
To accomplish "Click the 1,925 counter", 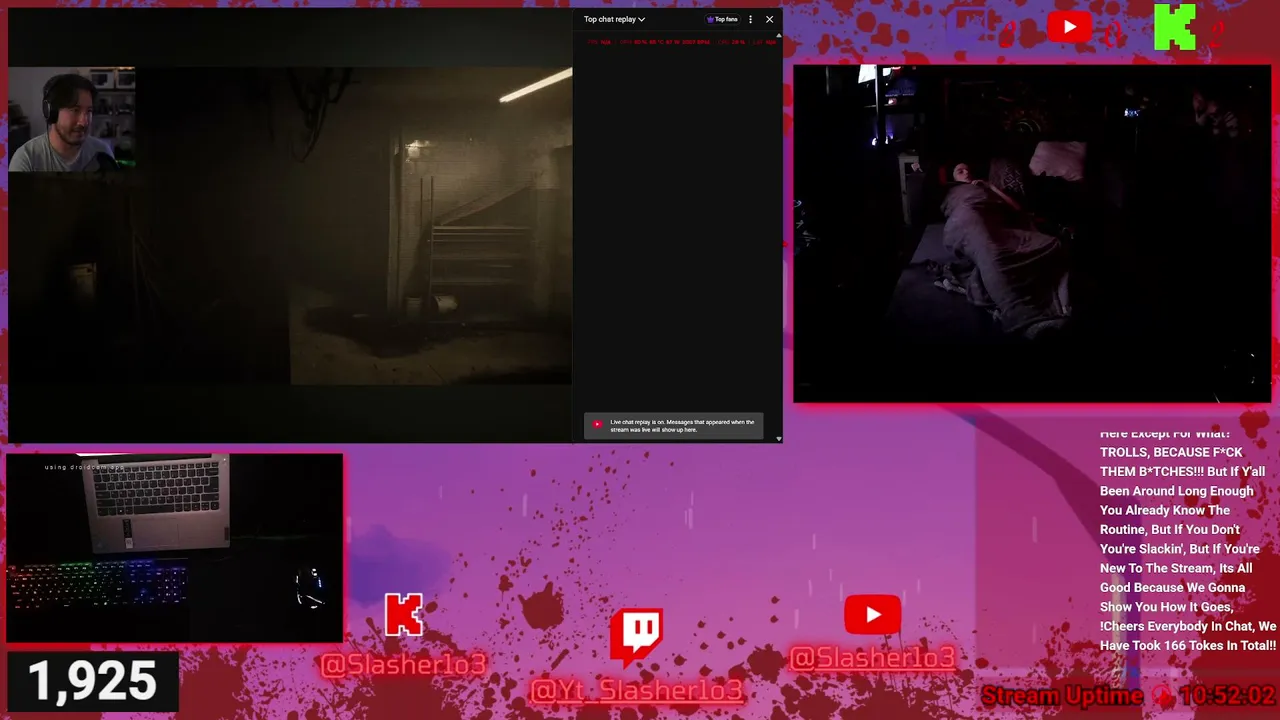I will (x=92, y=681).
